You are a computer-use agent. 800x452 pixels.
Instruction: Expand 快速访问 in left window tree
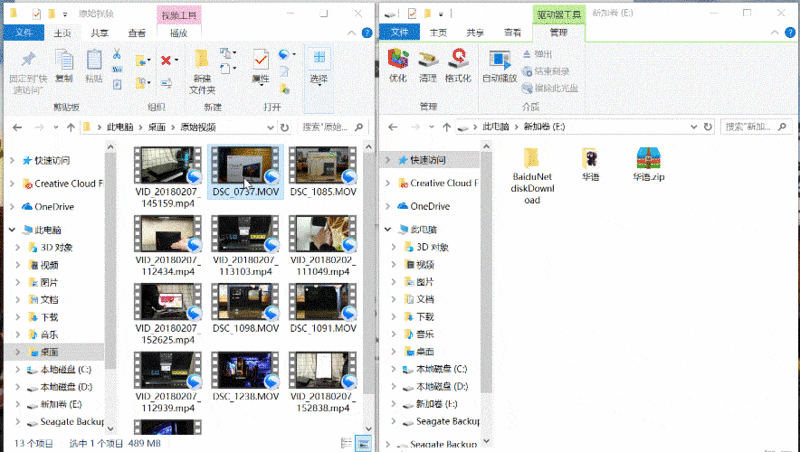pos(12,161)
